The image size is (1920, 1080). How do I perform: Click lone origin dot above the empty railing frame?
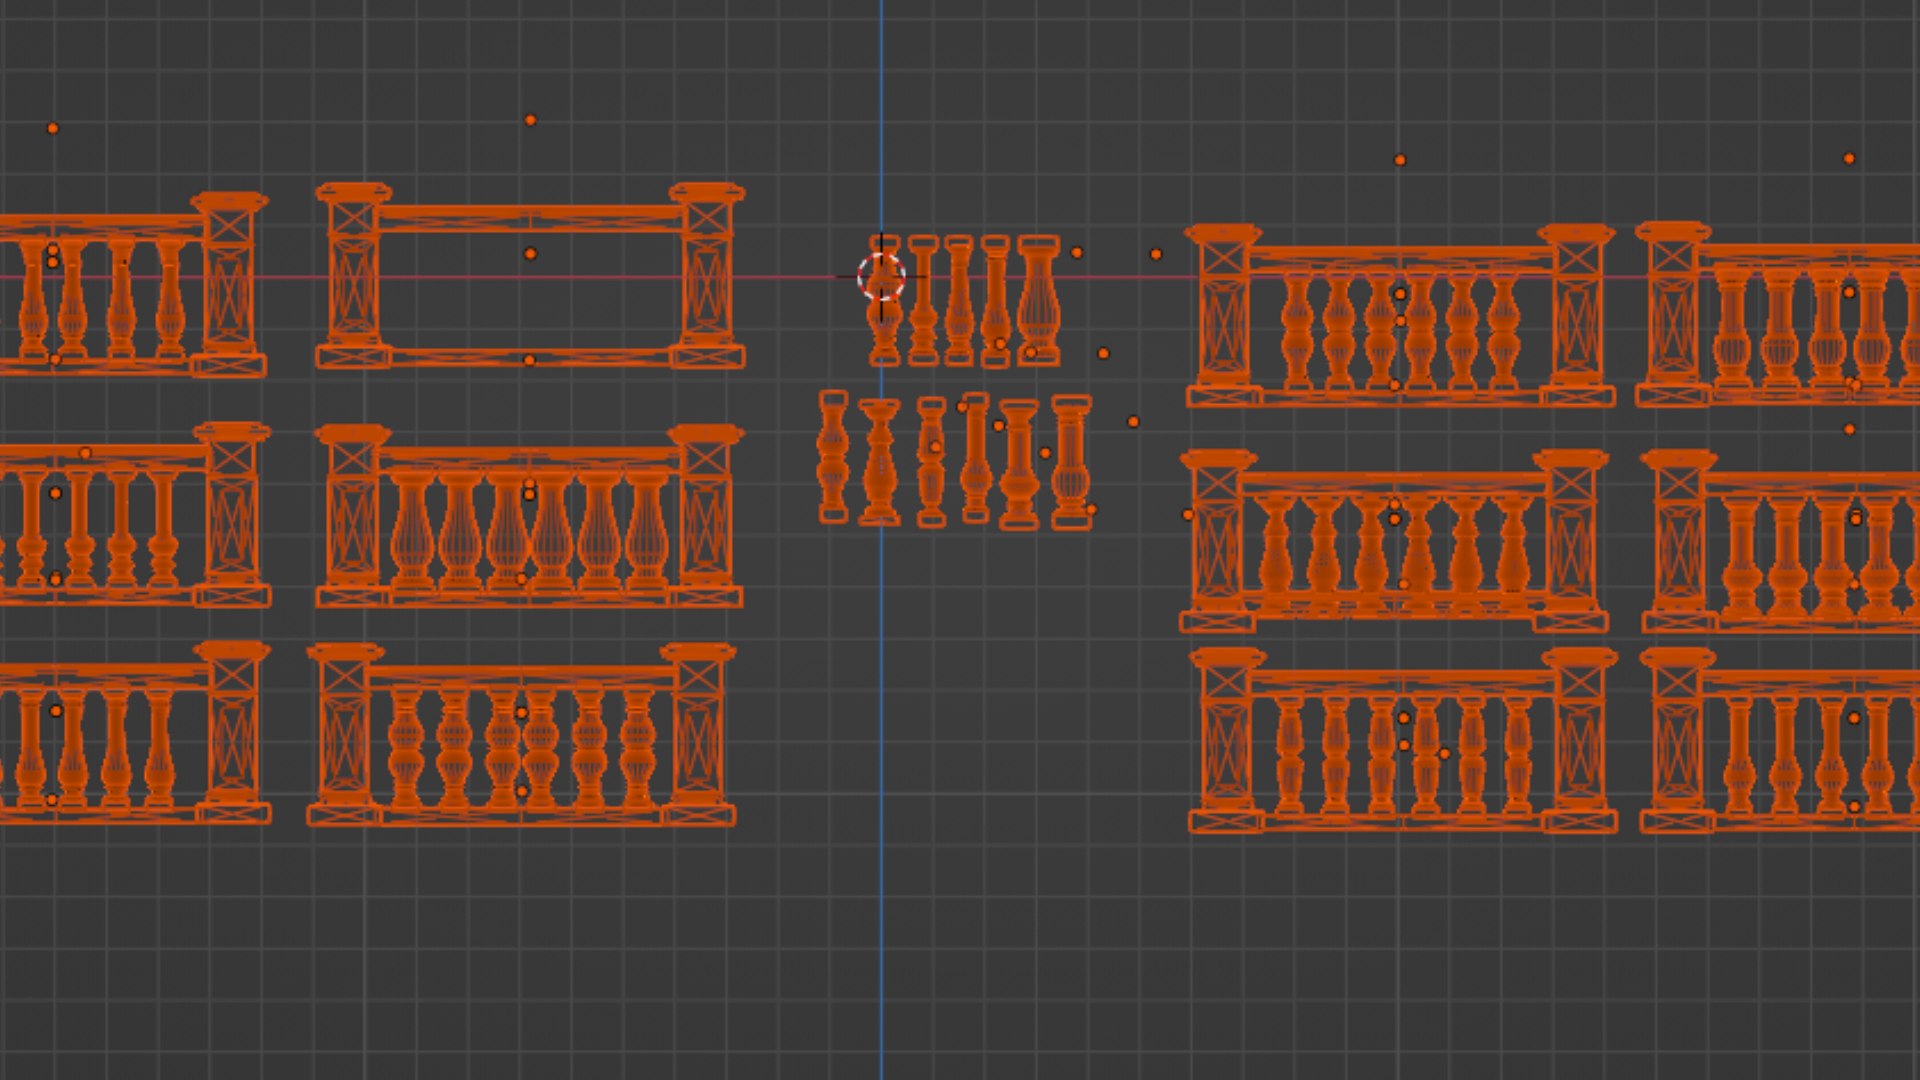pyautogui.click(x=530, y=120)
